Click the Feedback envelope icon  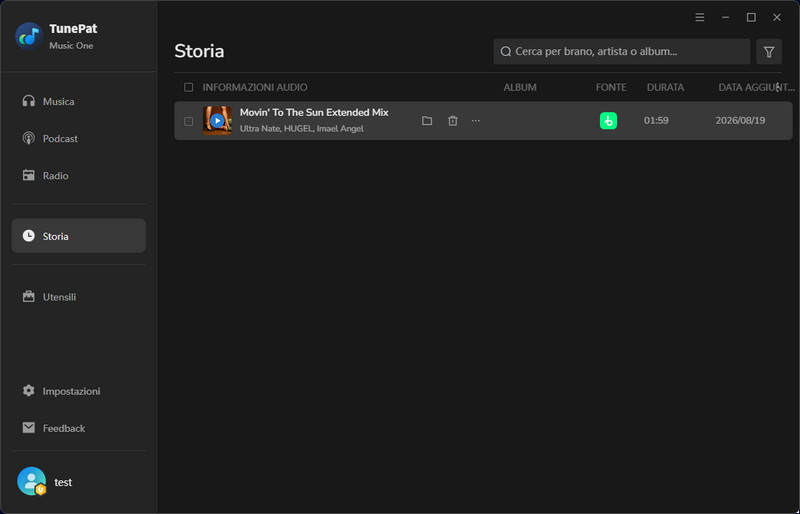pyautogui.click(x=29, y=427)
